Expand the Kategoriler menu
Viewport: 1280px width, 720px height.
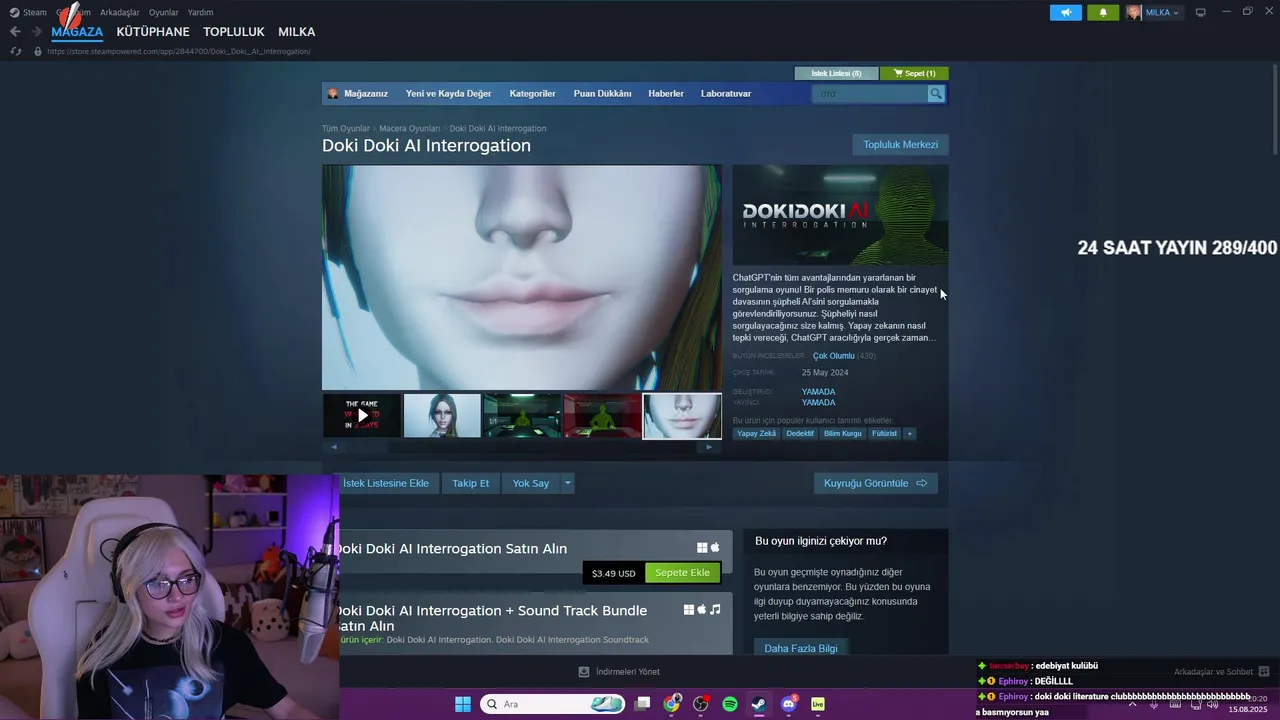[x=532, y=93]
